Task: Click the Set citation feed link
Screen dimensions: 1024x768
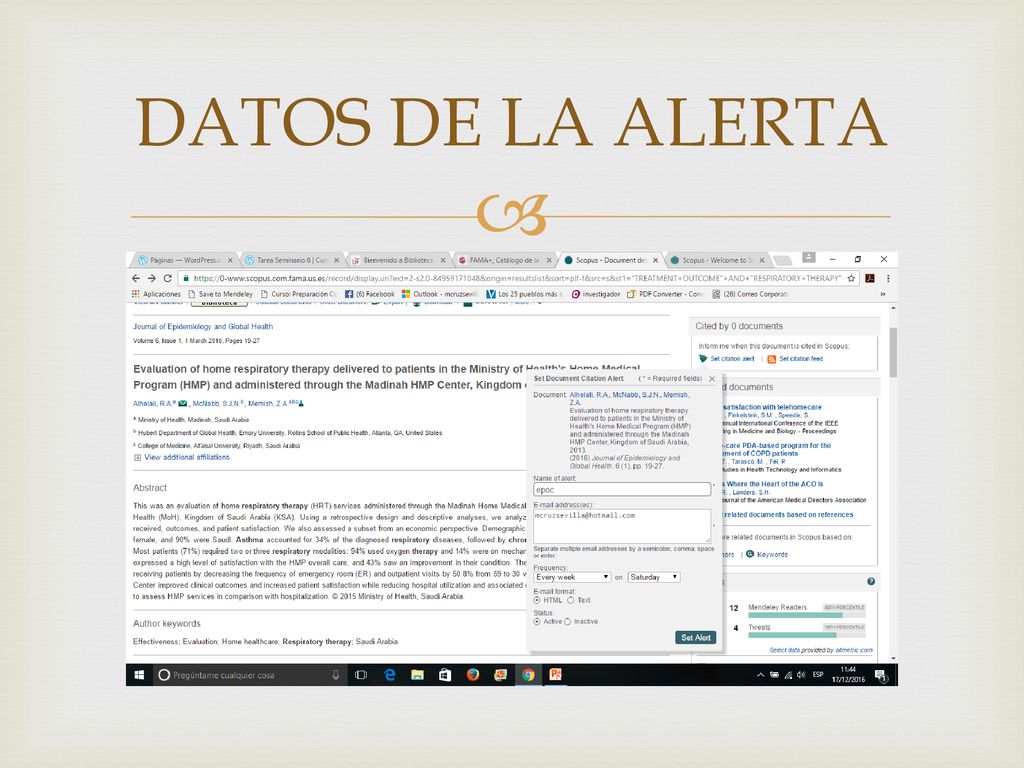Action: pyautogui.click(x=801, y=359)
